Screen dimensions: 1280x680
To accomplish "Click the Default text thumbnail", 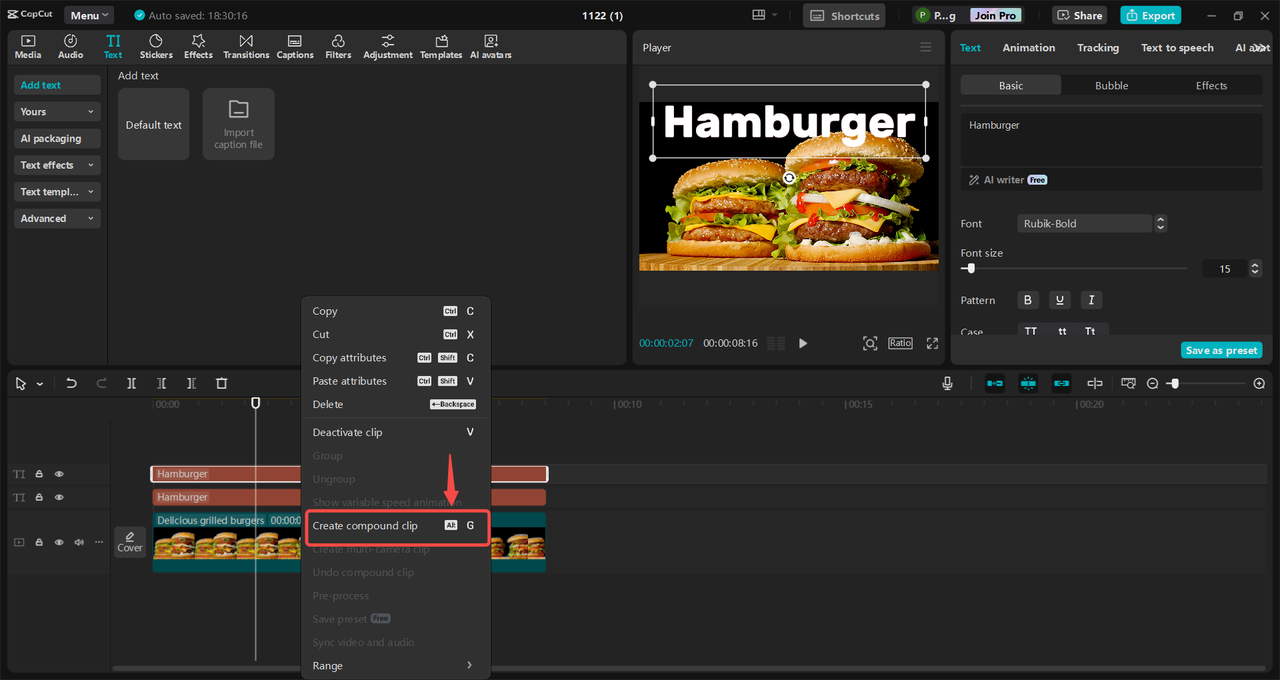I will pyautogui.click(x=153, y=124).
